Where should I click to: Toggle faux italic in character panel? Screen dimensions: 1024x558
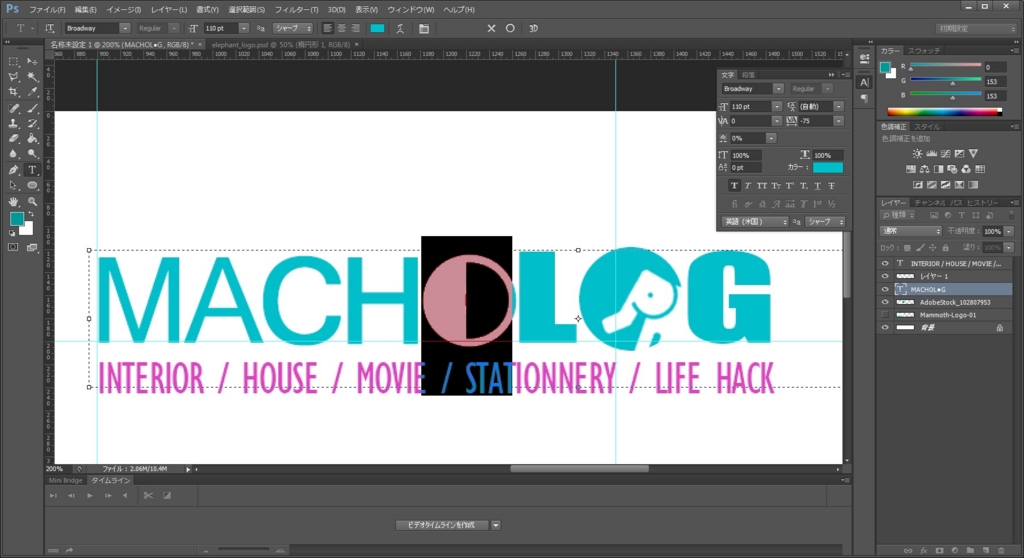(x=748, y=186)
